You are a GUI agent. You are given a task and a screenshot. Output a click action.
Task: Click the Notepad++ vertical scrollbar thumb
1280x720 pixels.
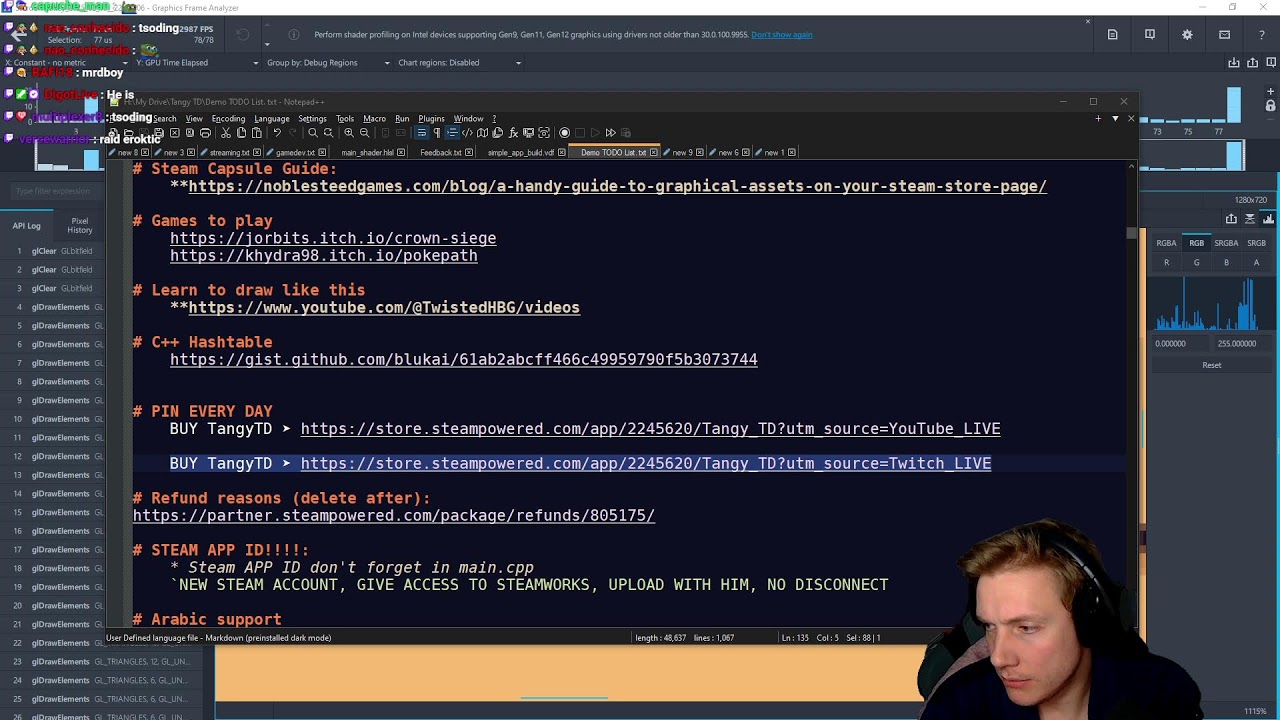click(x=1131, y=233)
